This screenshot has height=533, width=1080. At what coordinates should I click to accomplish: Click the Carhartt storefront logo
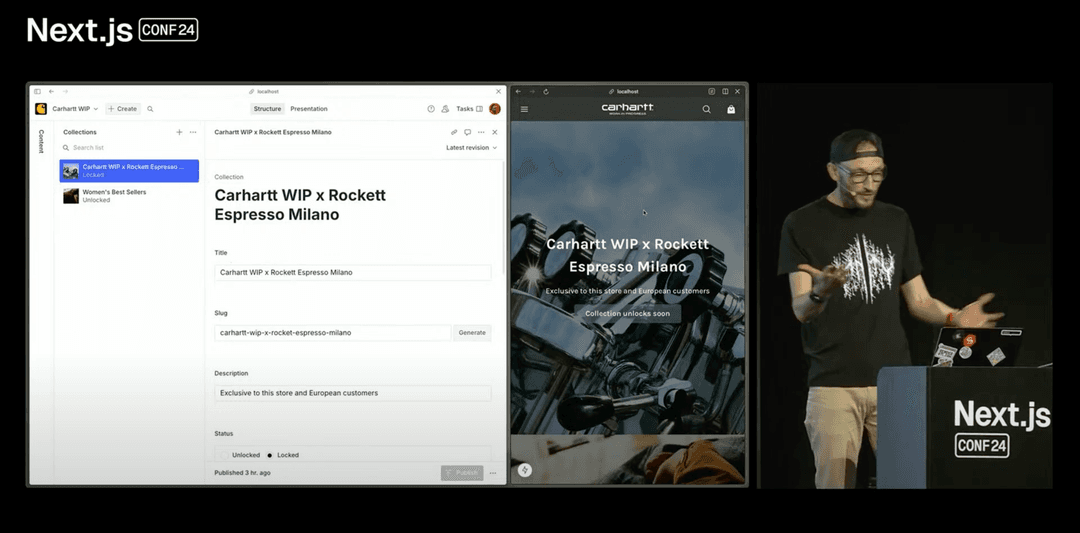pos(627,109)
